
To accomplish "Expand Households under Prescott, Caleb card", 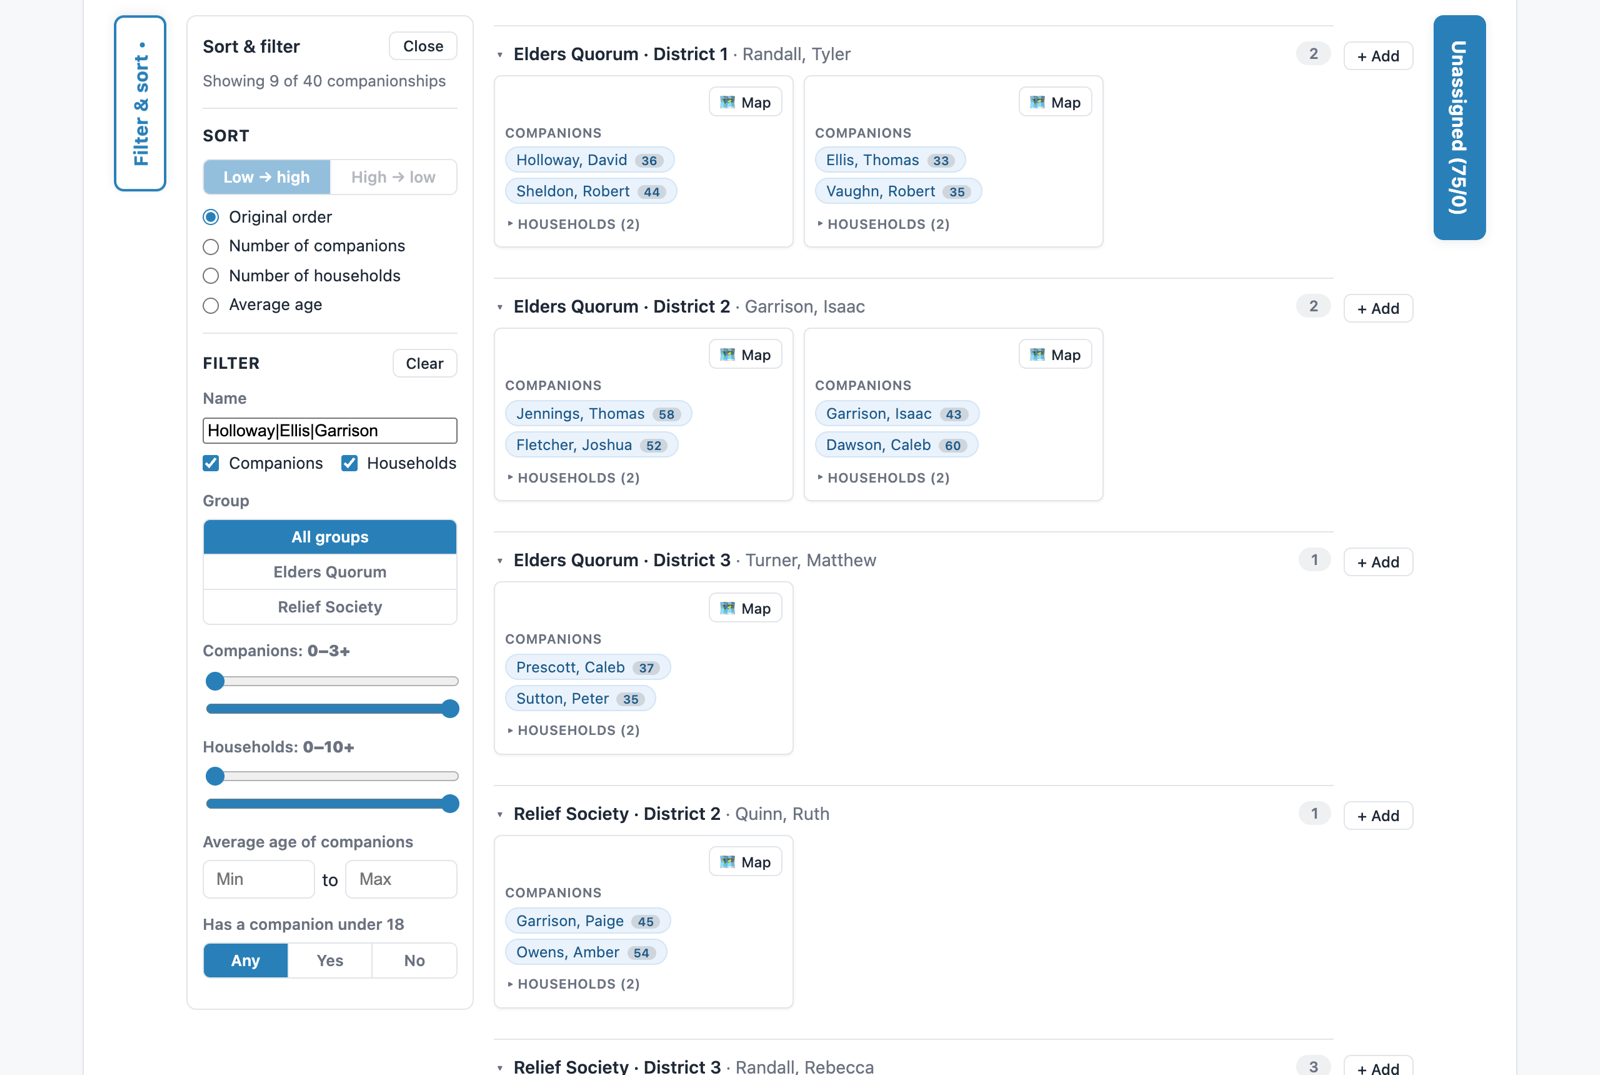I will coord(573,731).
